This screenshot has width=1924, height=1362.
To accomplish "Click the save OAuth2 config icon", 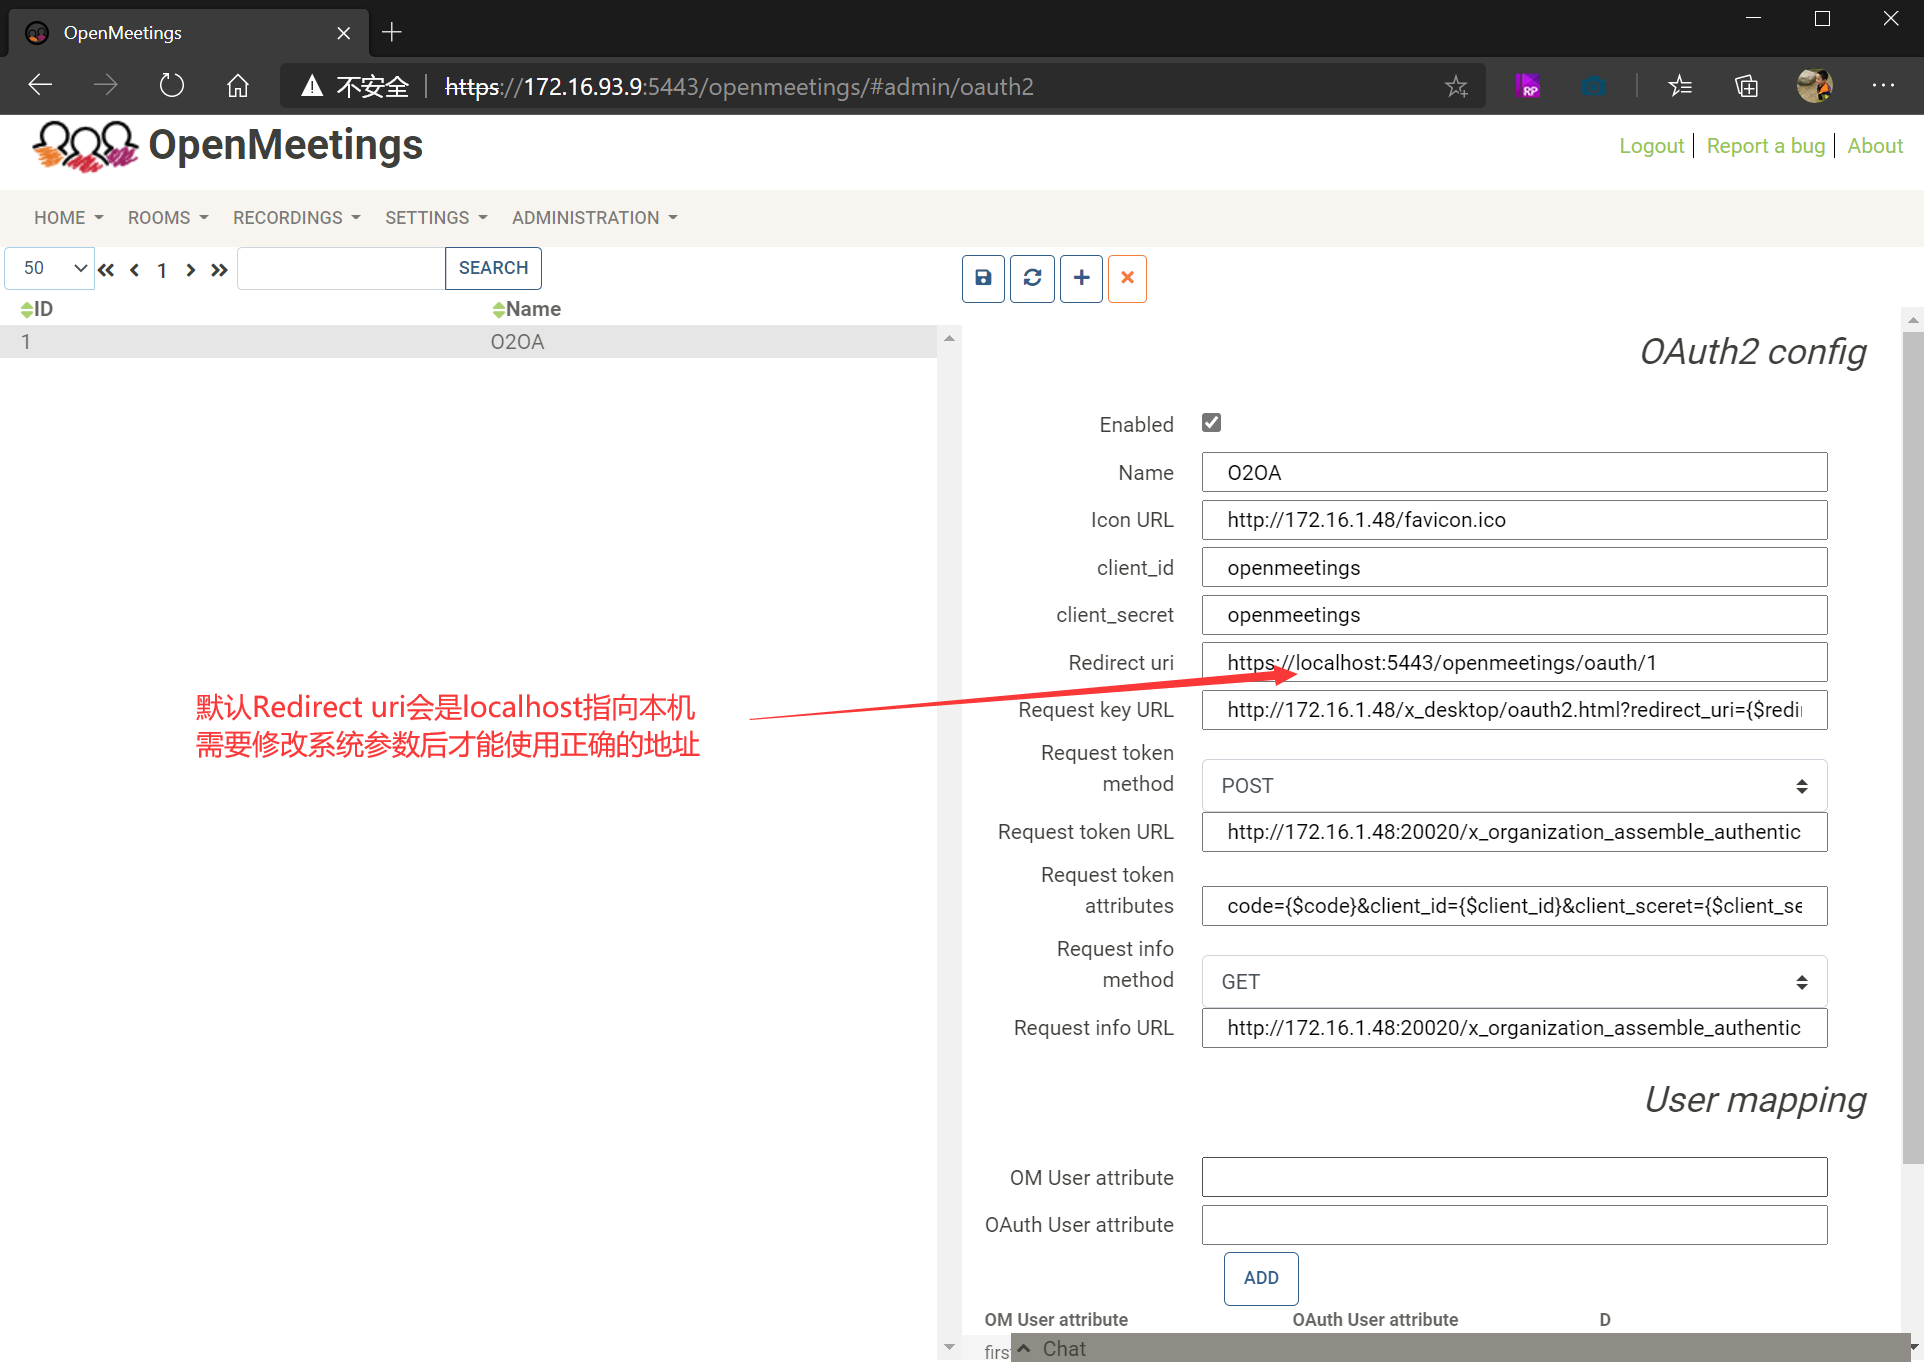I will [x=983, y=278].
